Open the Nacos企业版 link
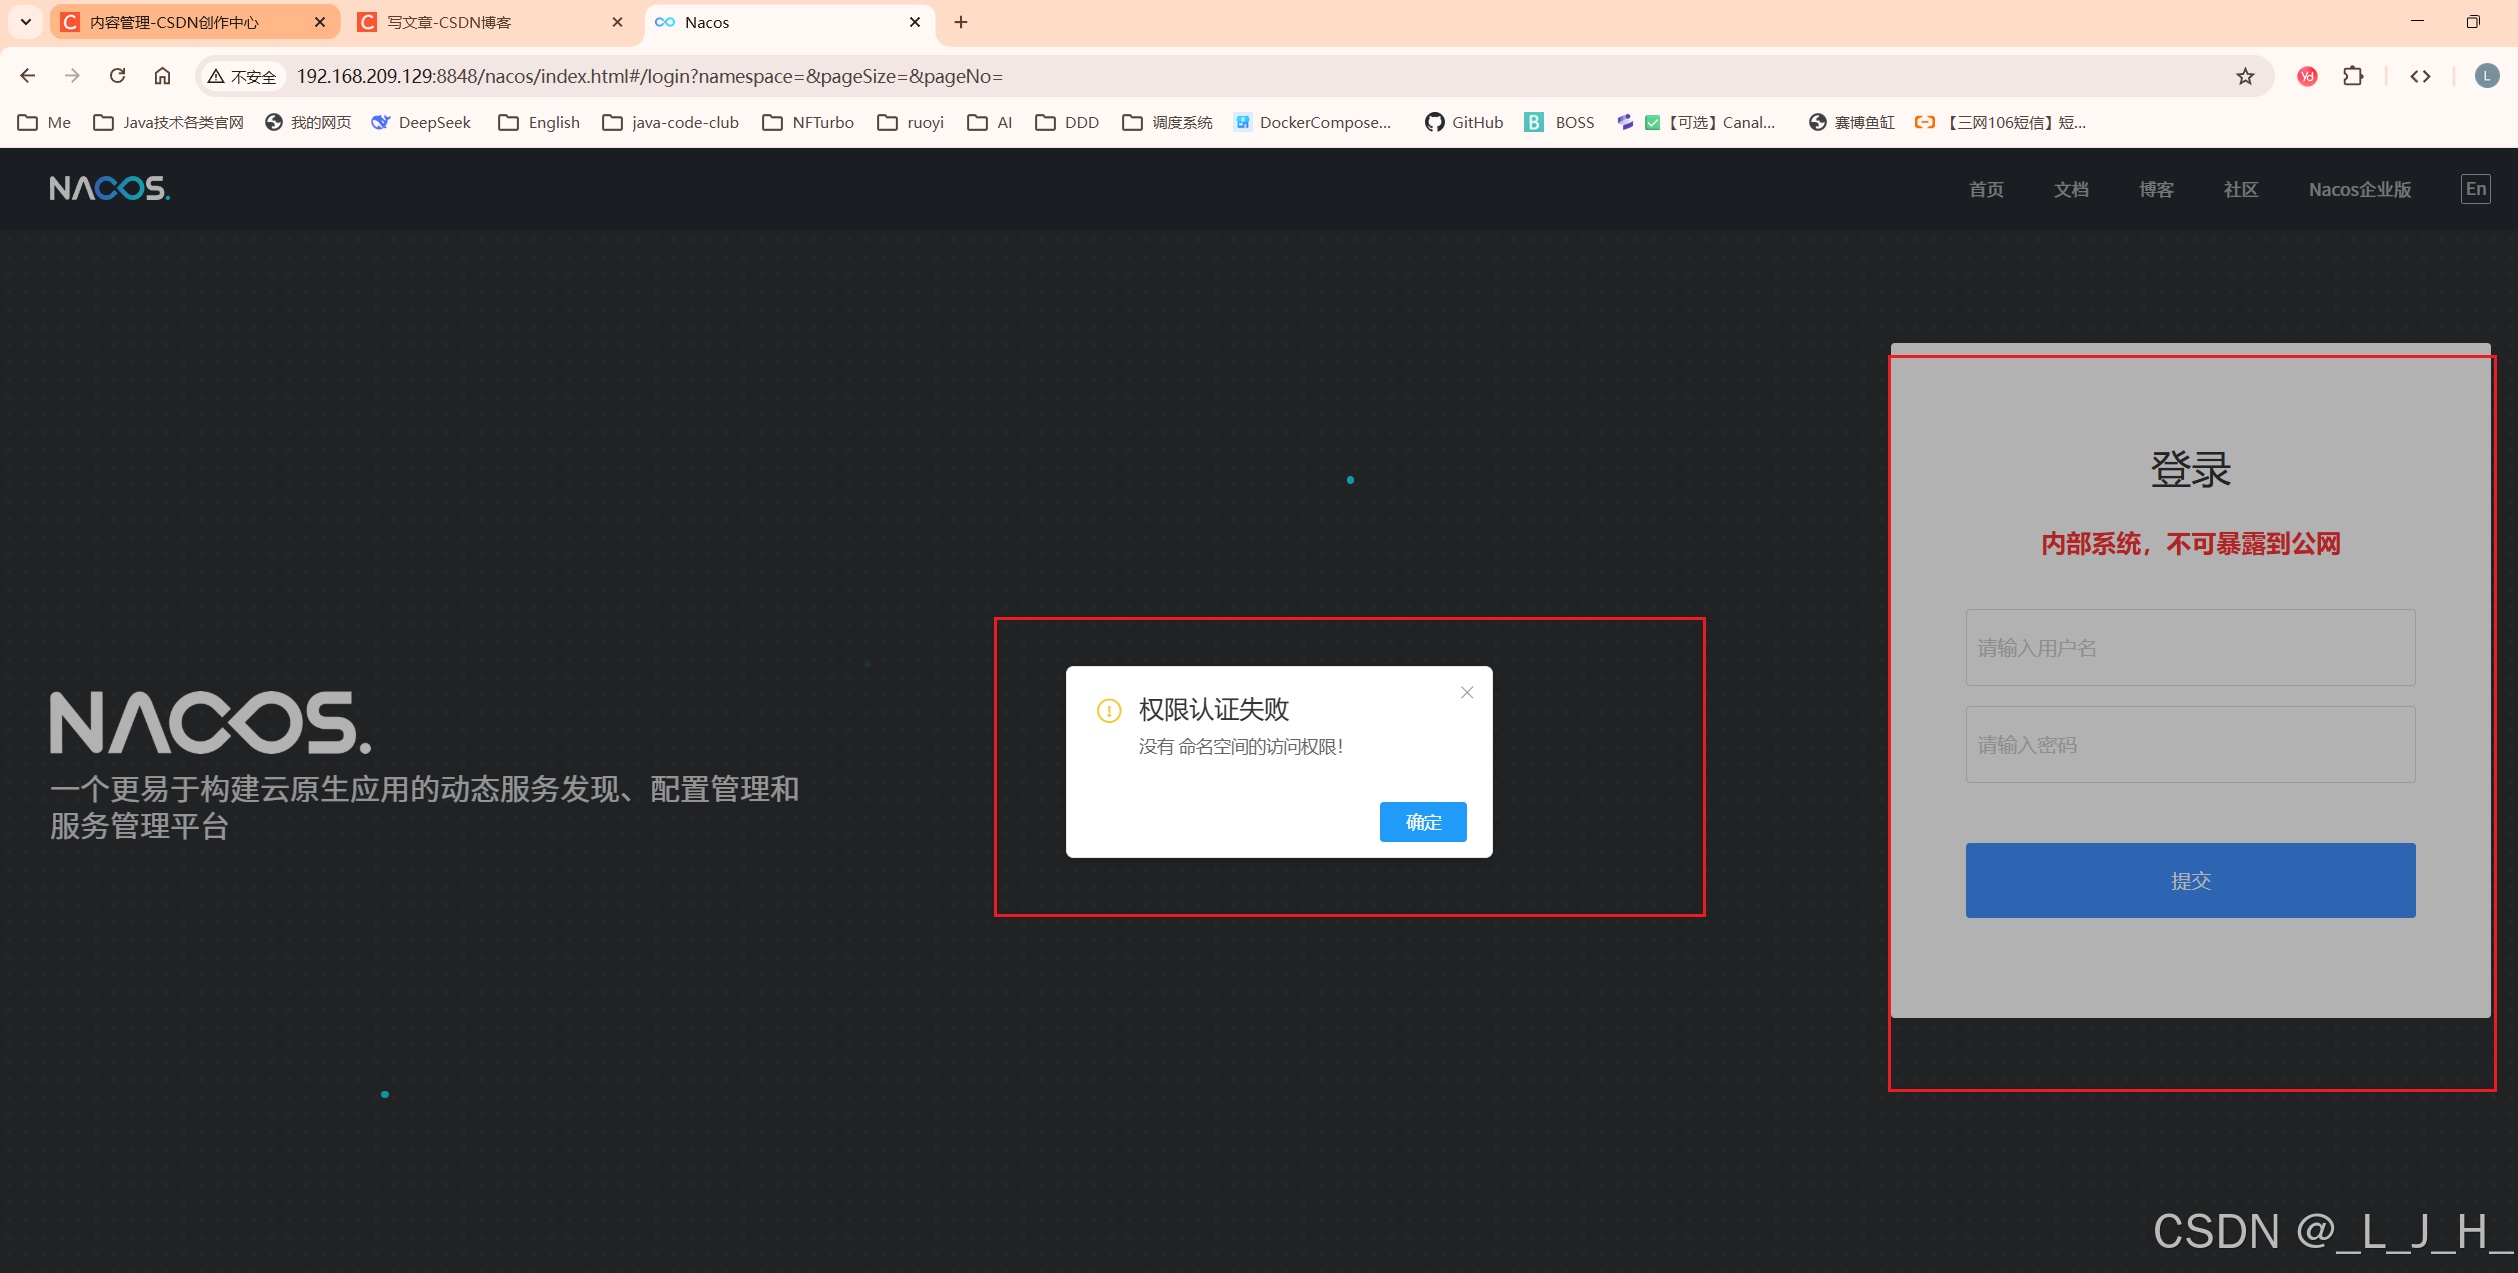 pos(2359,190)
